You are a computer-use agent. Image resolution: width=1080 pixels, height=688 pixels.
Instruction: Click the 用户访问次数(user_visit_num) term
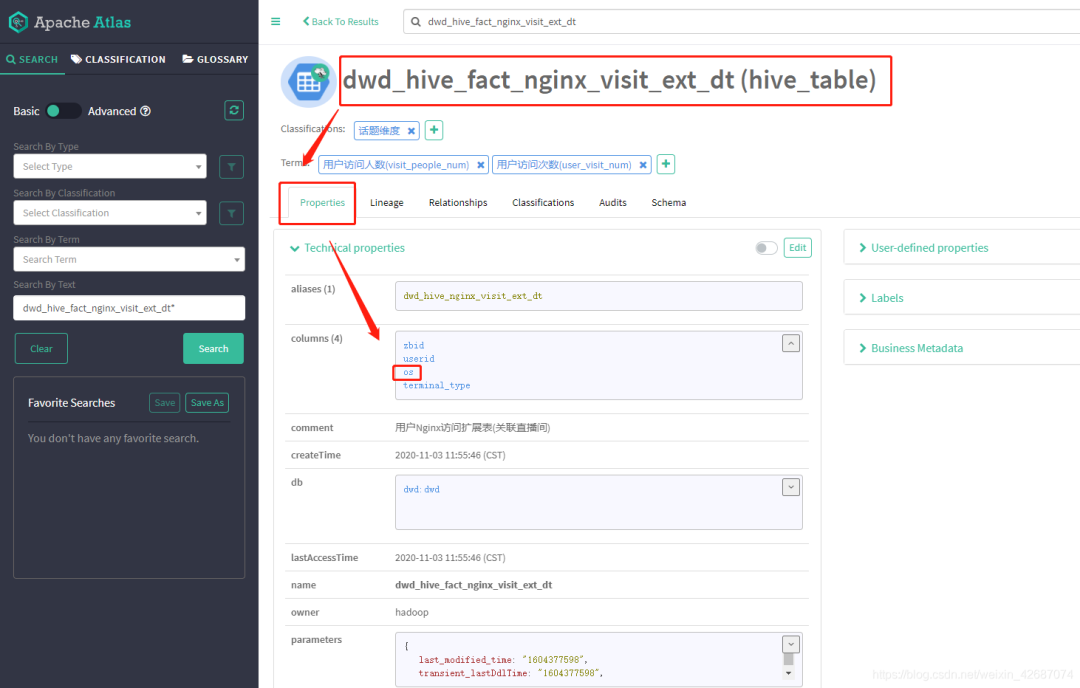(x=564, y=165)
